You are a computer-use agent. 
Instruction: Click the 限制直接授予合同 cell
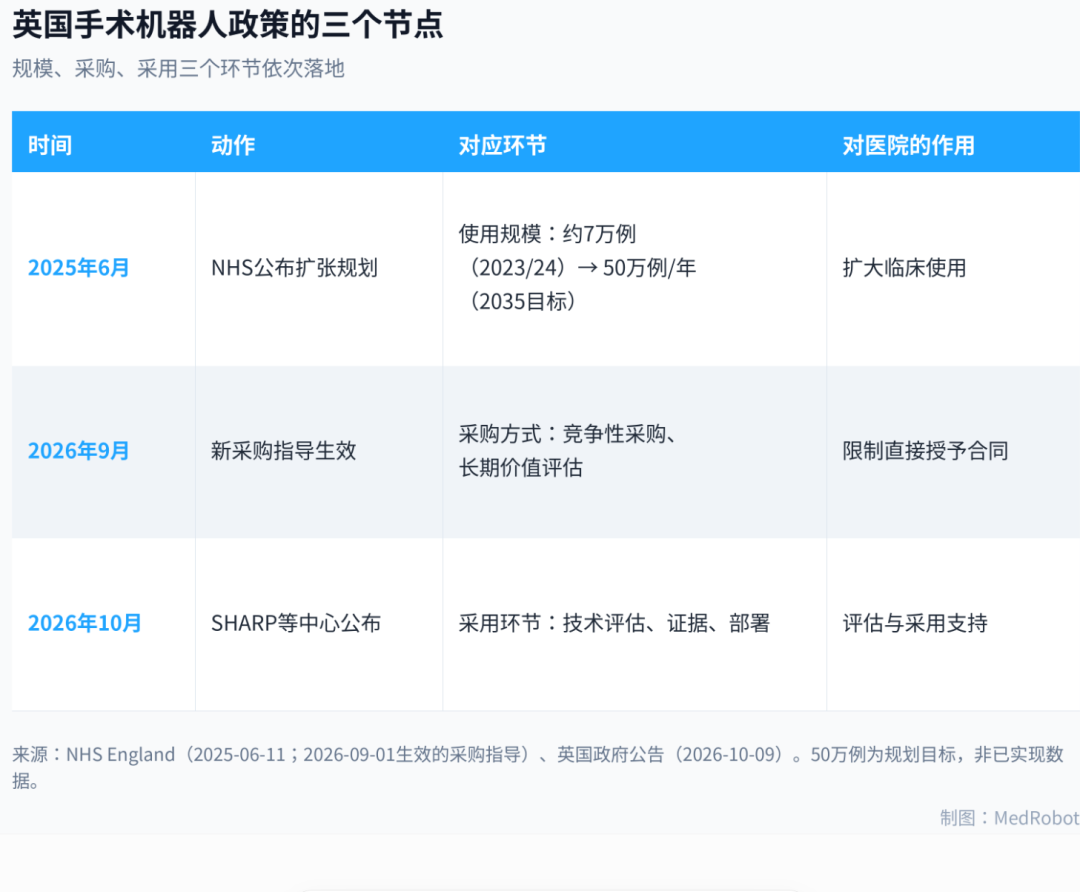[x=925, y=451]
